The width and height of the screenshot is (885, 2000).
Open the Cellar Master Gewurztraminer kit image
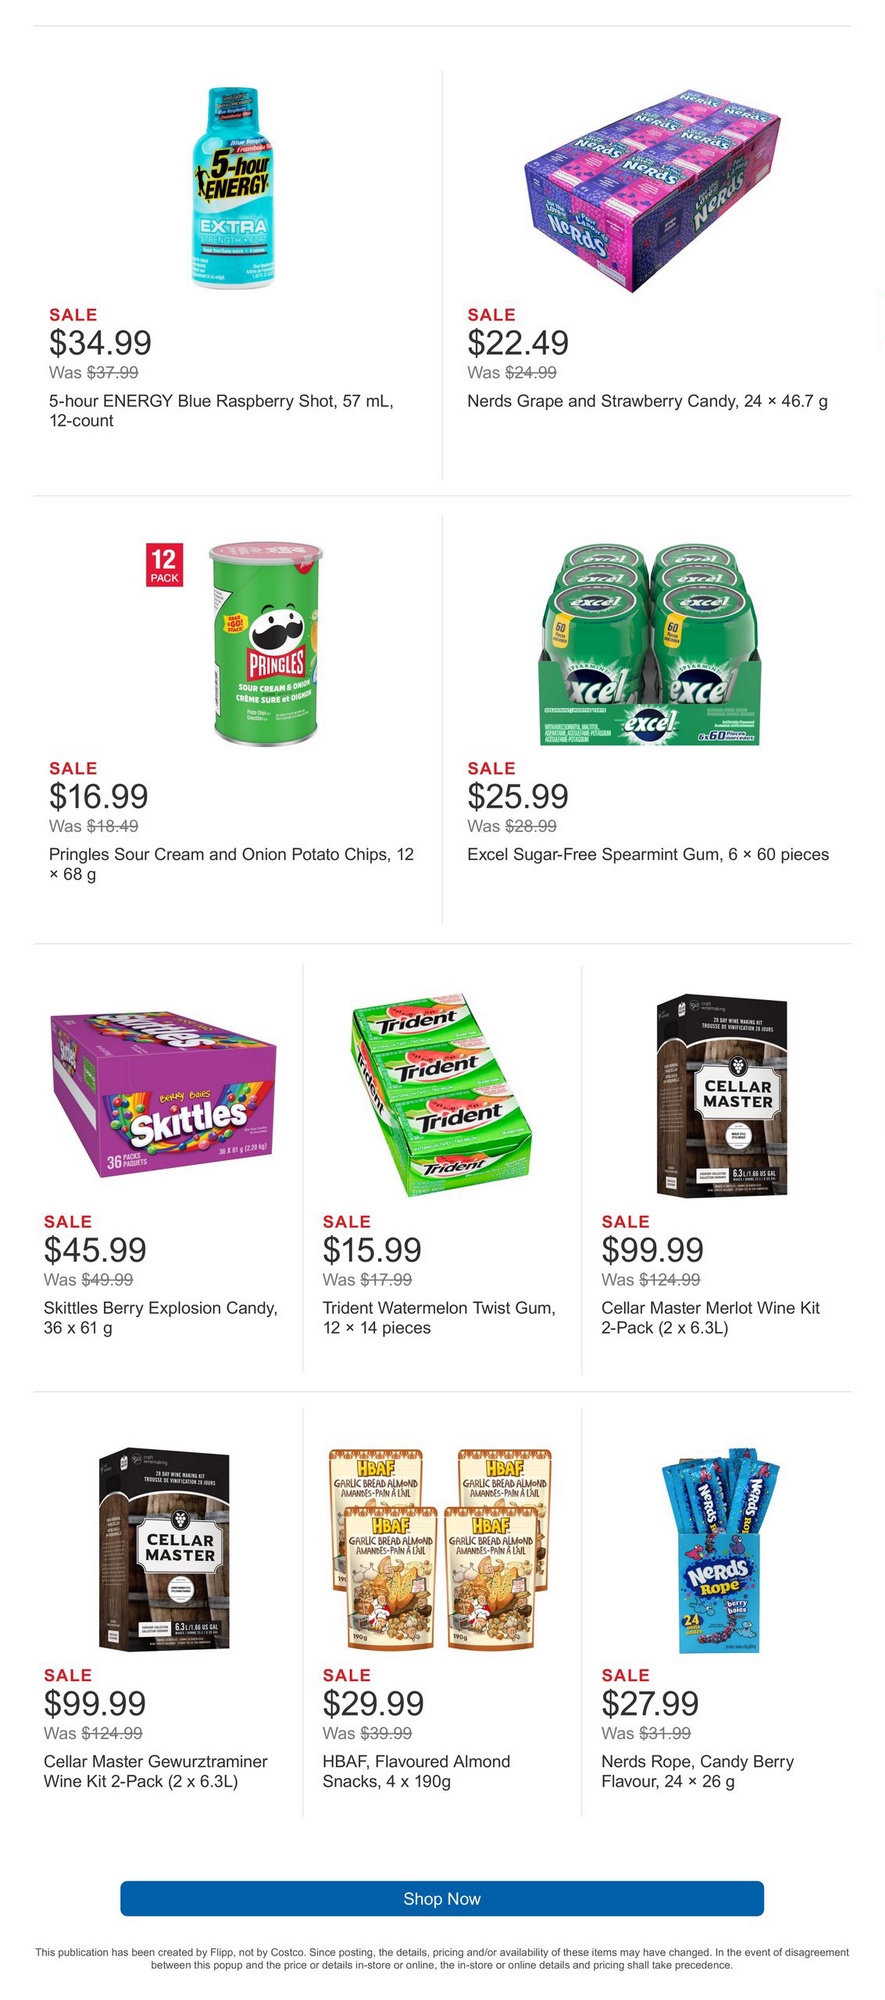pyautogui.click(x=164, y=1548)
